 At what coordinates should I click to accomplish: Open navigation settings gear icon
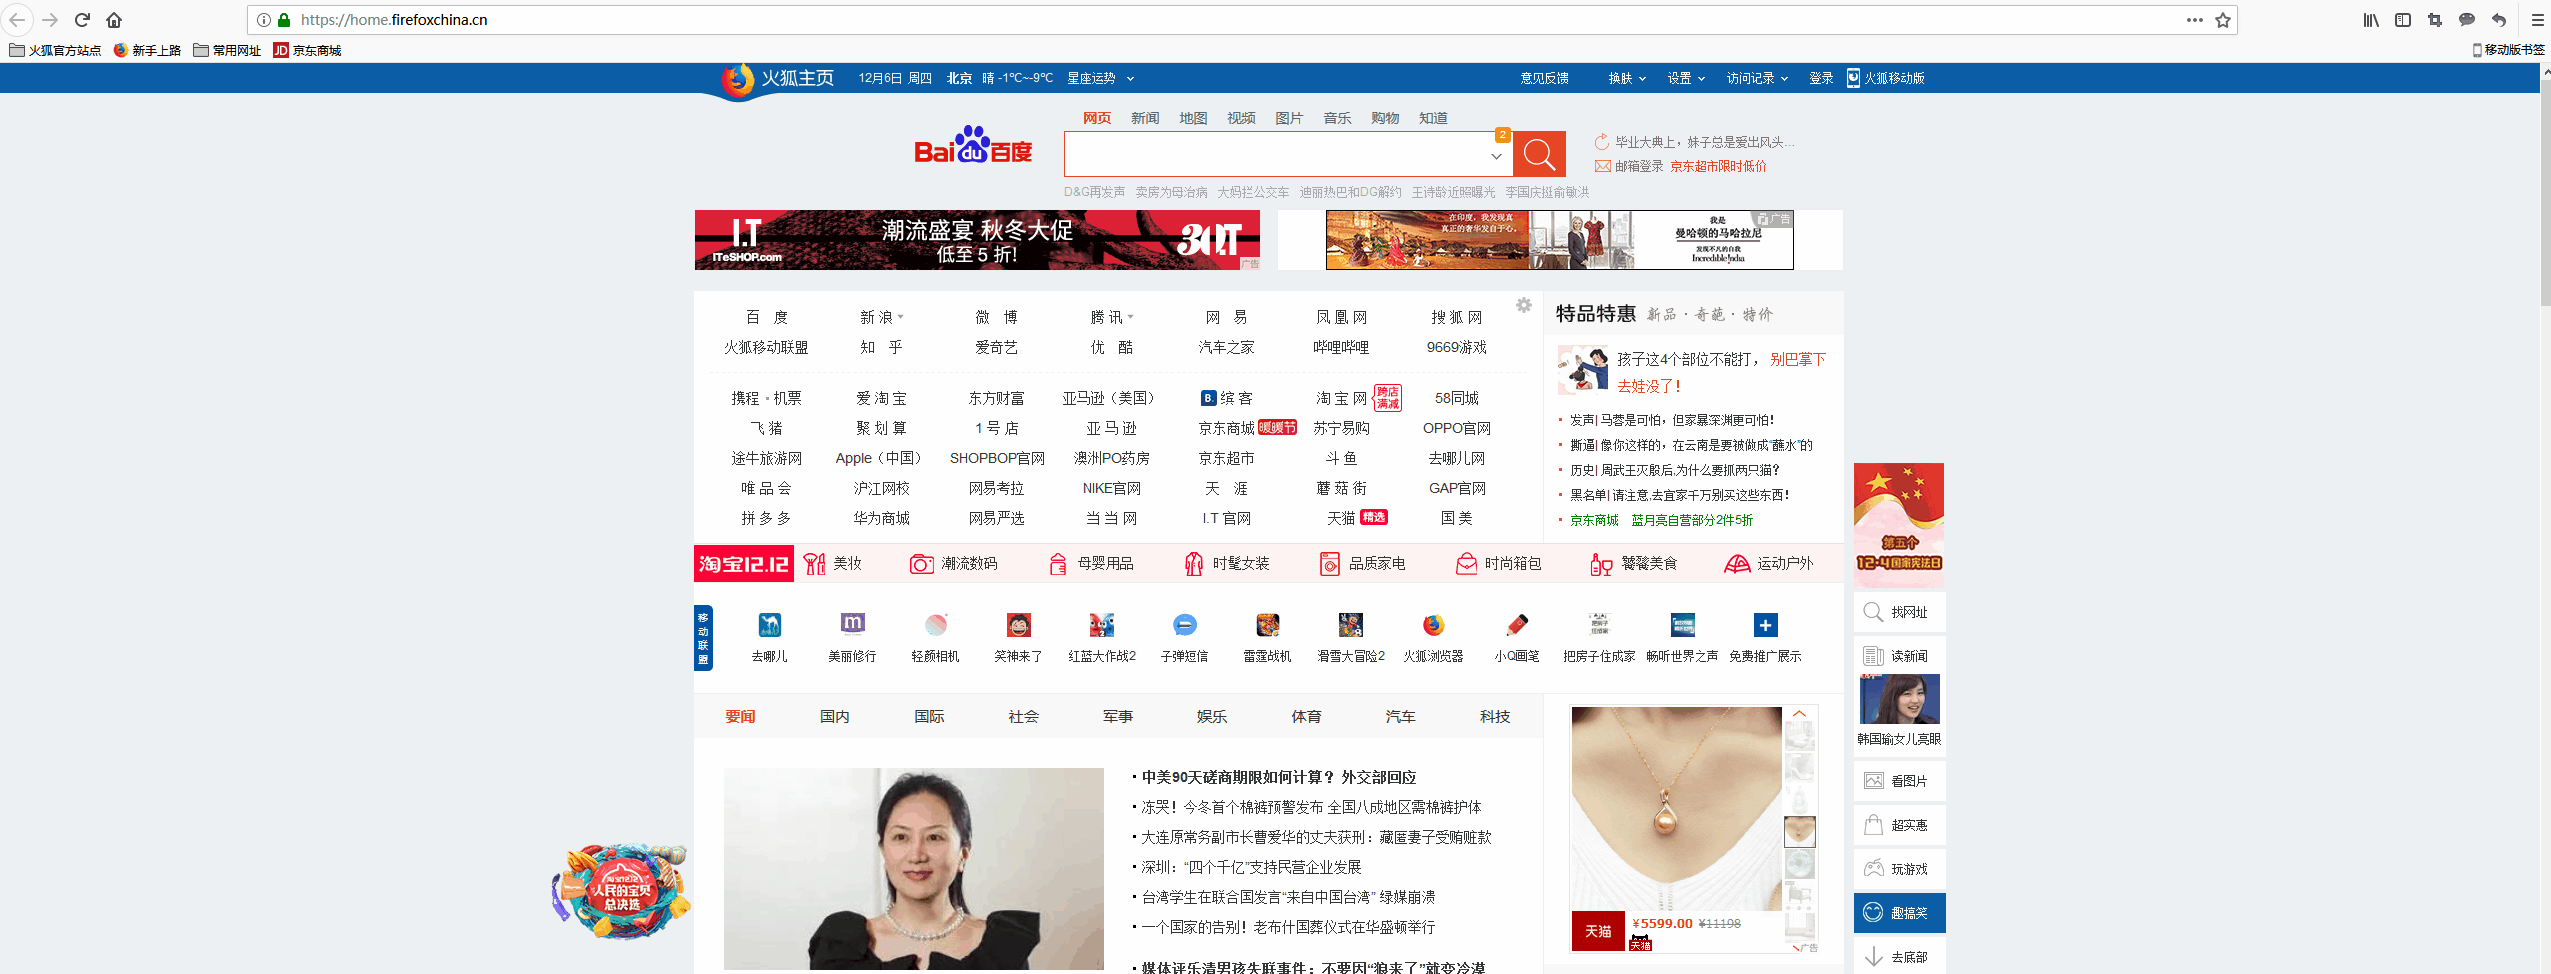1524,305
